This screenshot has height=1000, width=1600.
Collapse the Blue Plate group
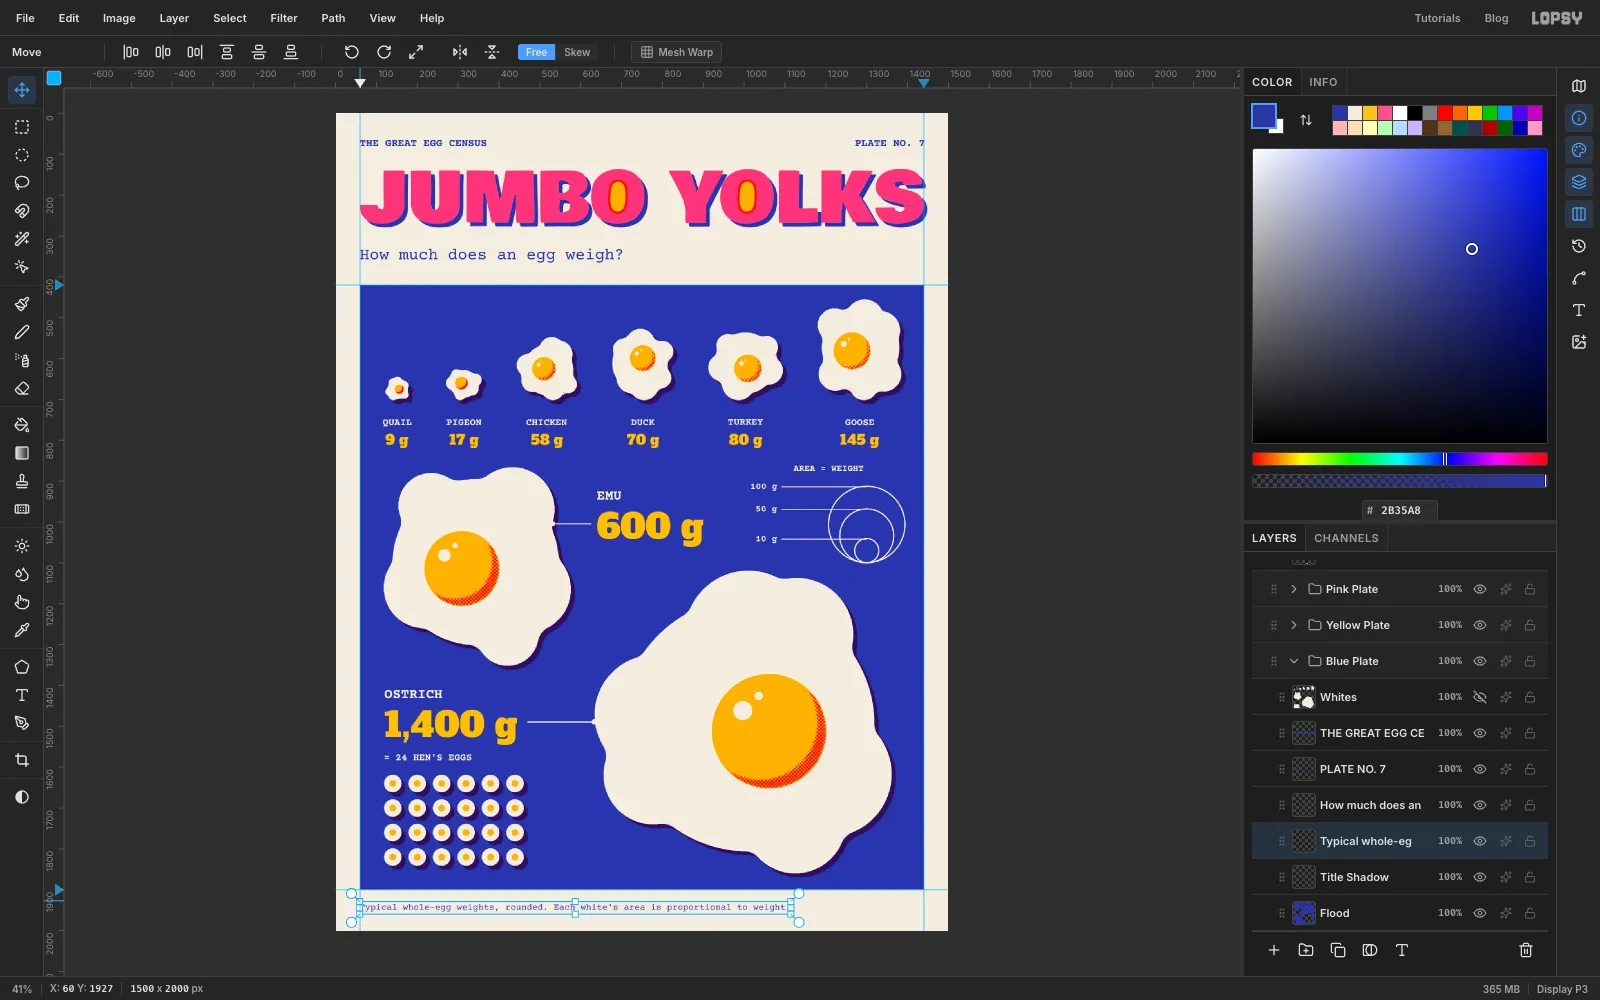[x=1294, y=661]
